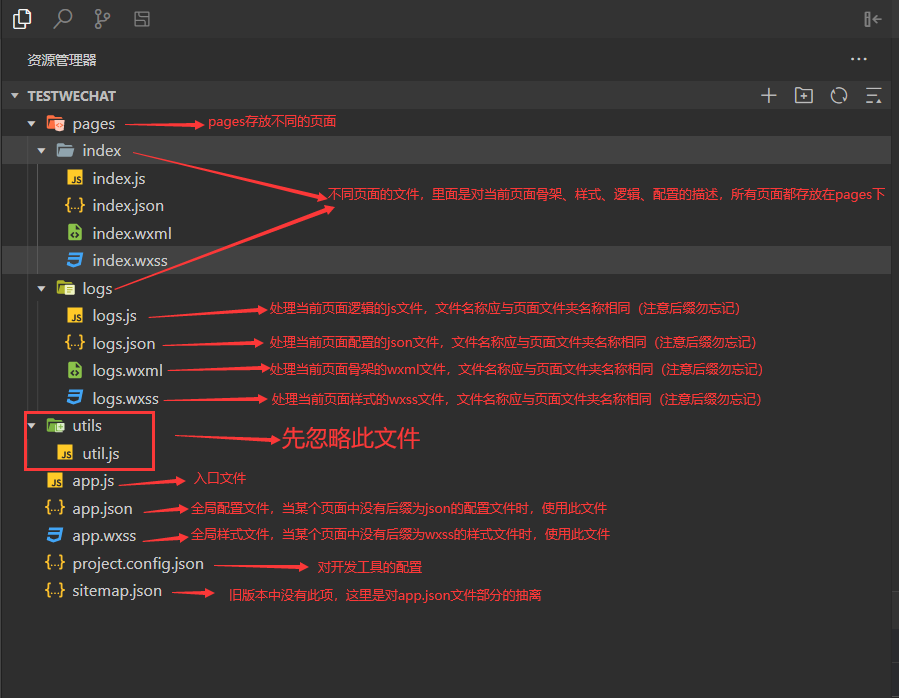
Task: Open the logs.wxml file
Action: click(127, 371)
